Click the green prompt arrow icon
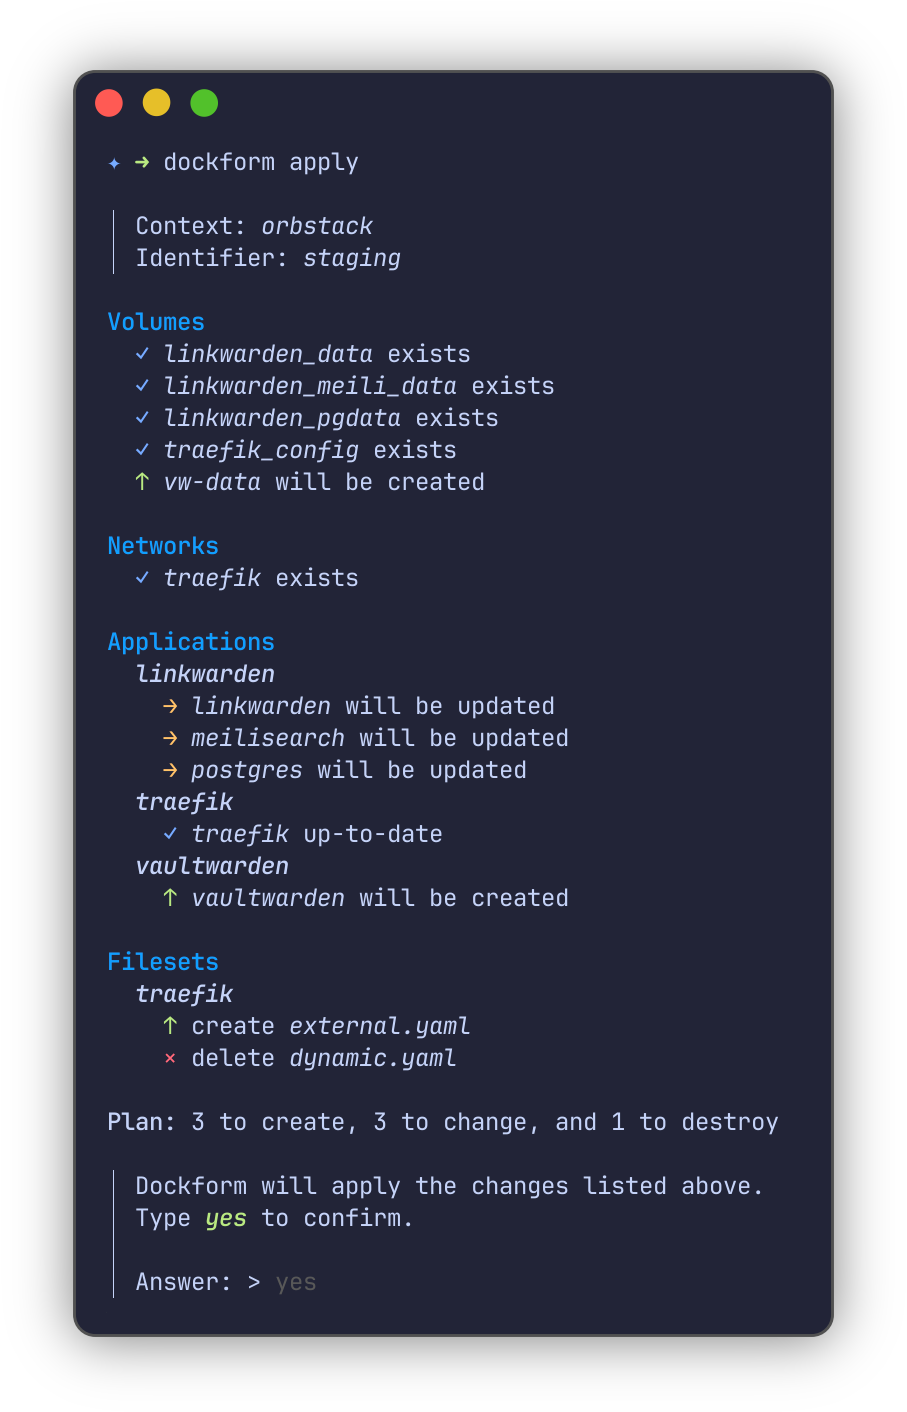The height and width of the screenshot is (1412, 907). pos(142,162)
